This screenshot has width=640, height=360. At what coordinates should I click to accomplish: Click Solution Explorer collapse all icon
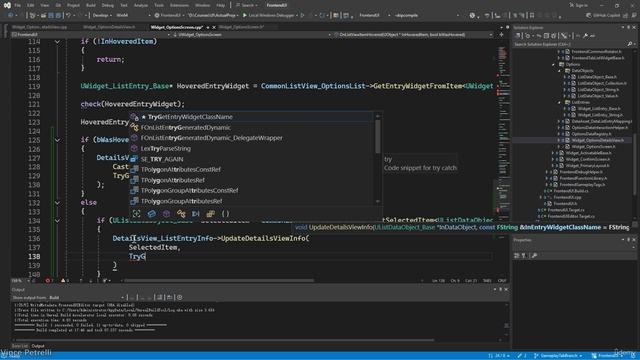point(547,36)
